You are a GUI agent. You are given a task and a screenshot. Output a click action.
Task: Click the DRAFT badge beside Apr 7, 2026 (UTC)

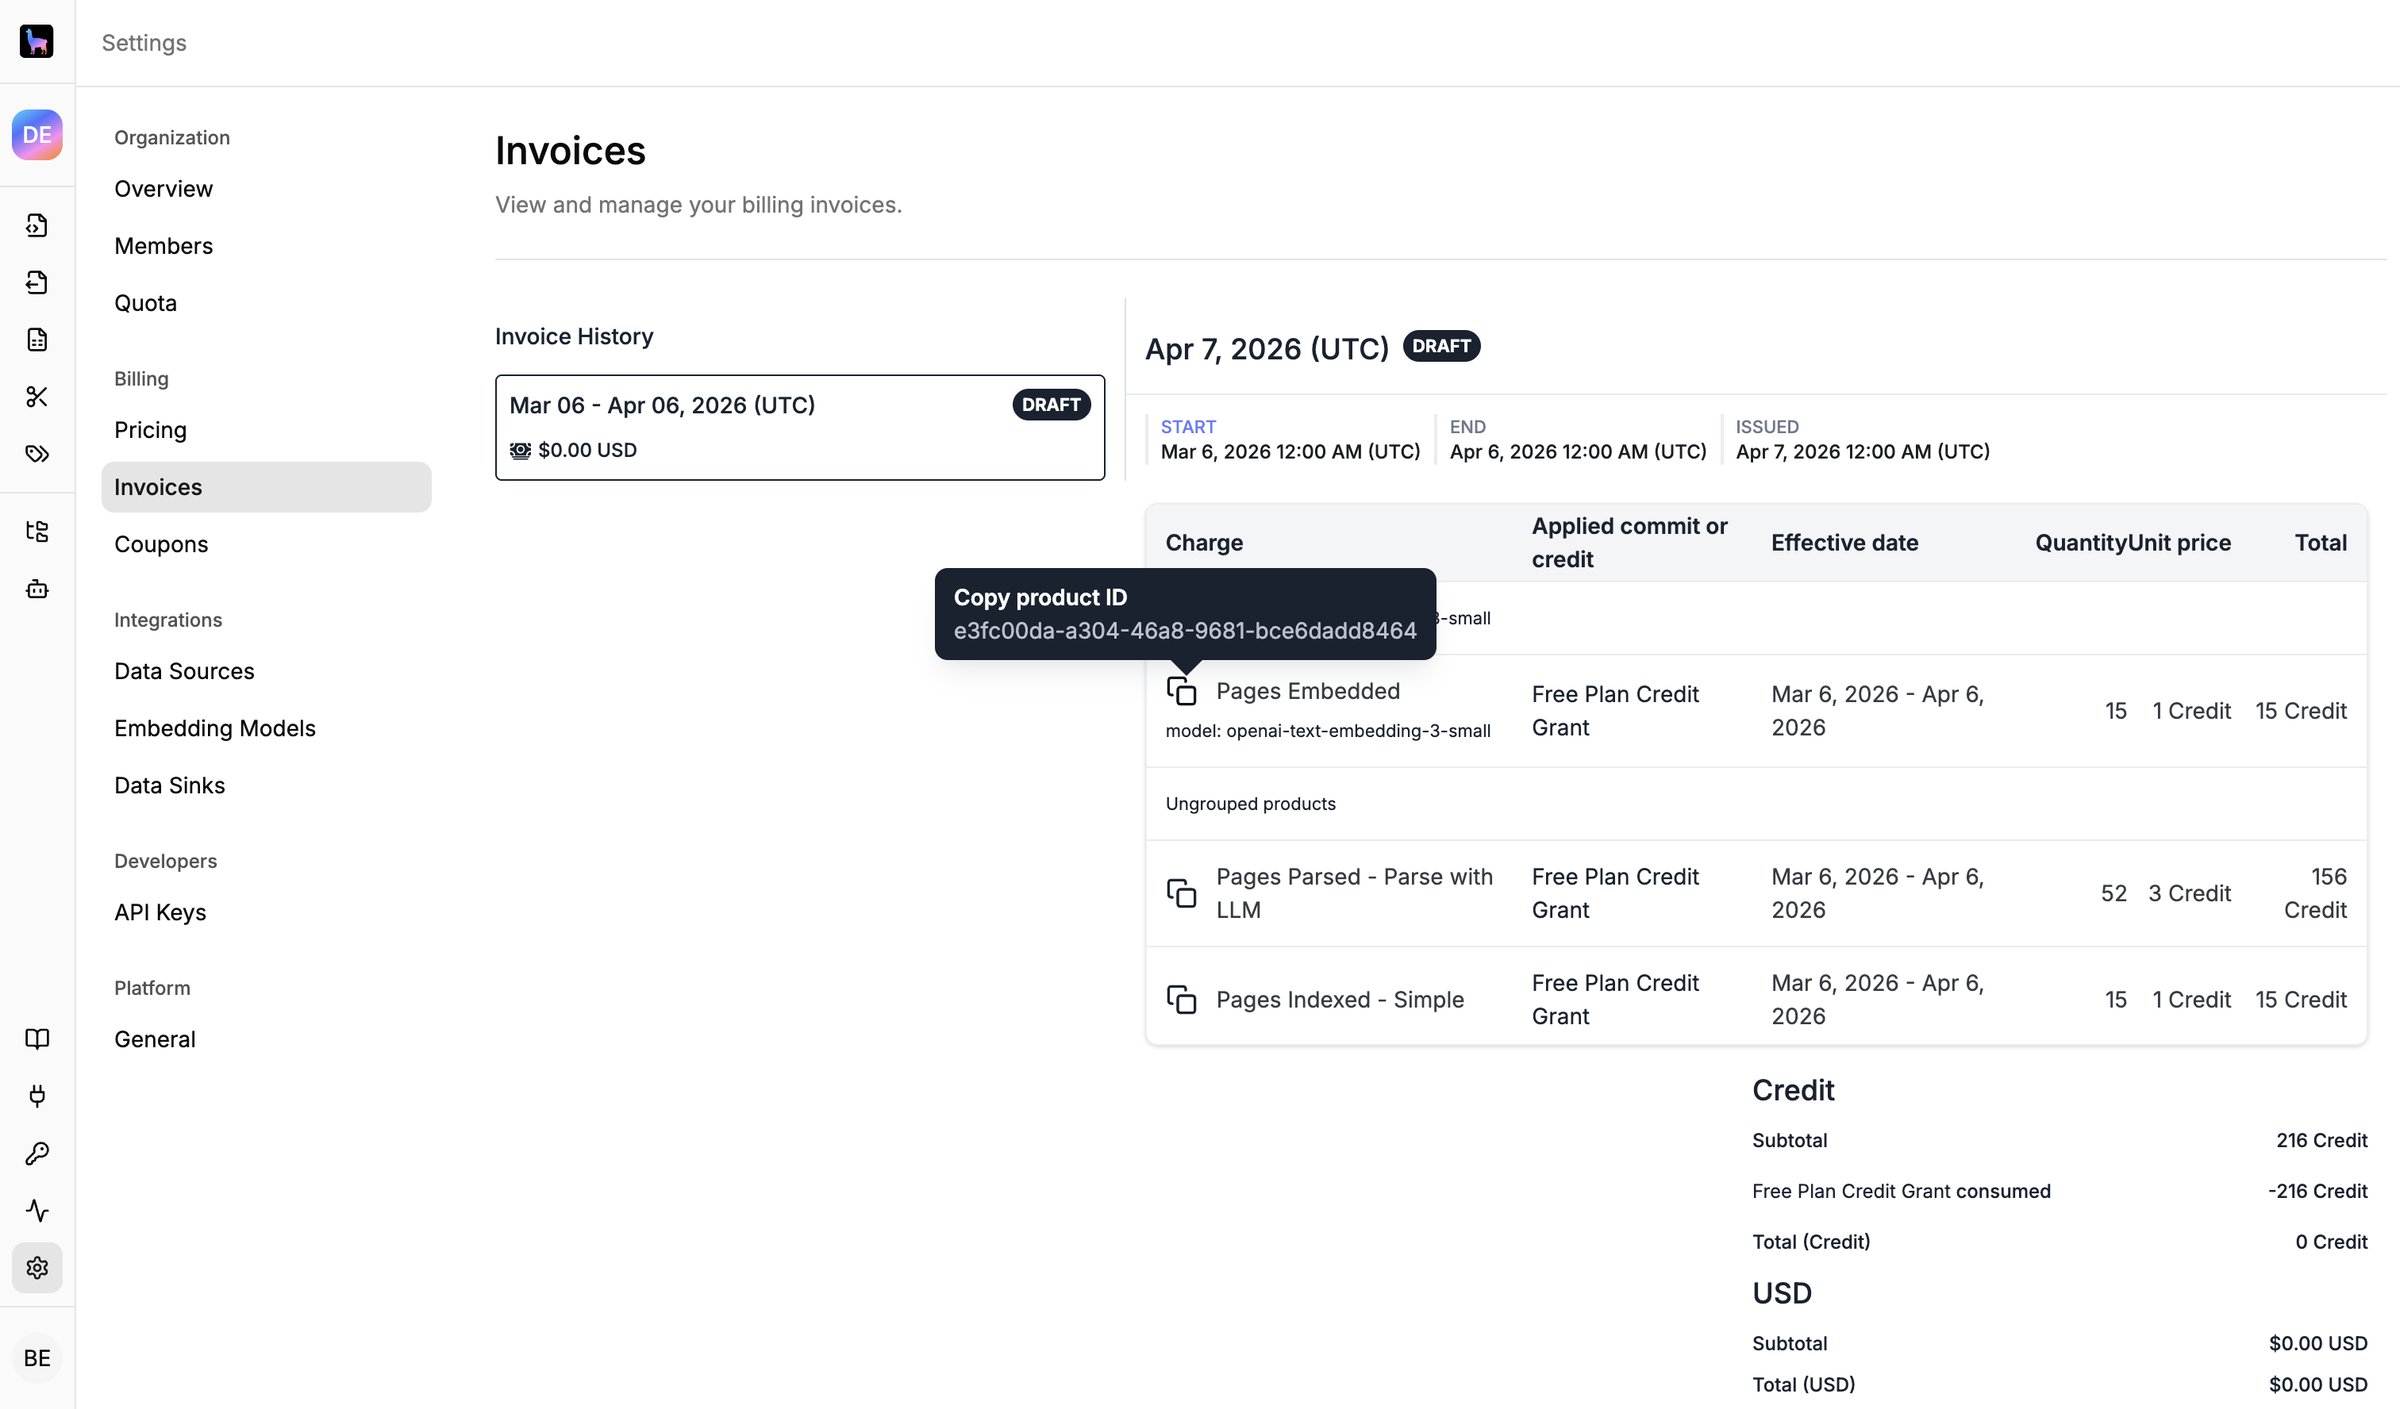point(1441,346)
